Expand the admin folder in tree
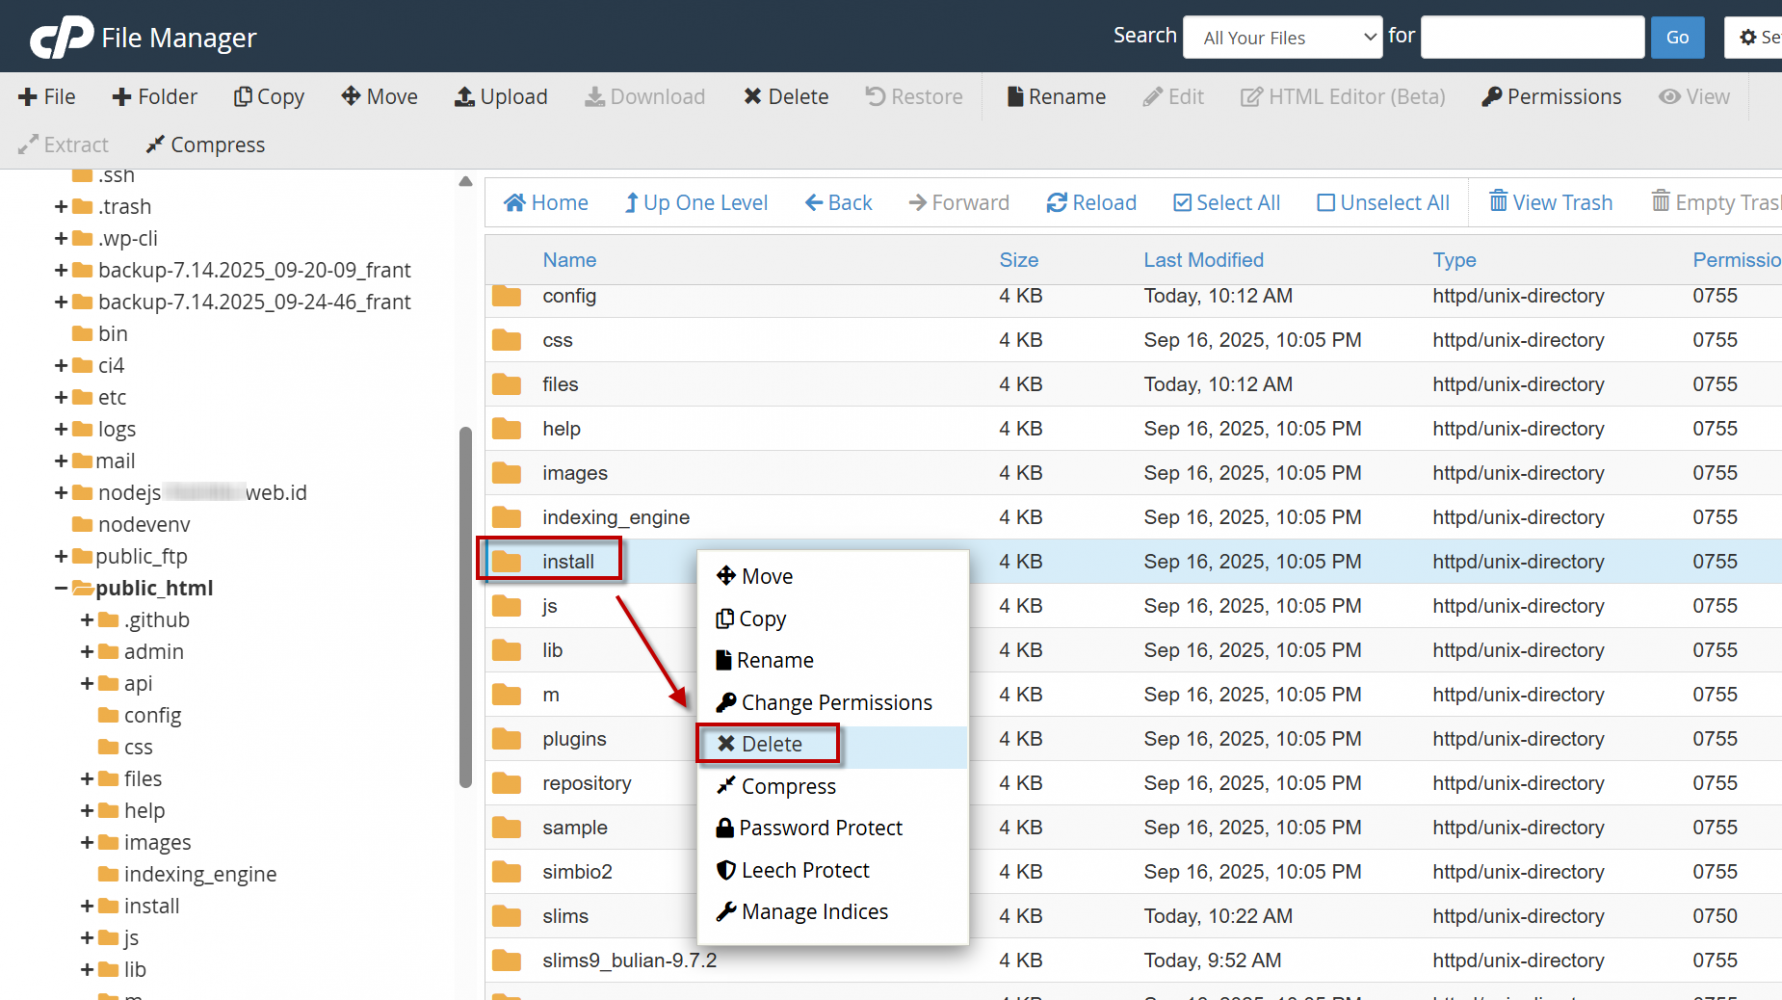Screen dimensions: 1782x1000 tap(87, 652)
